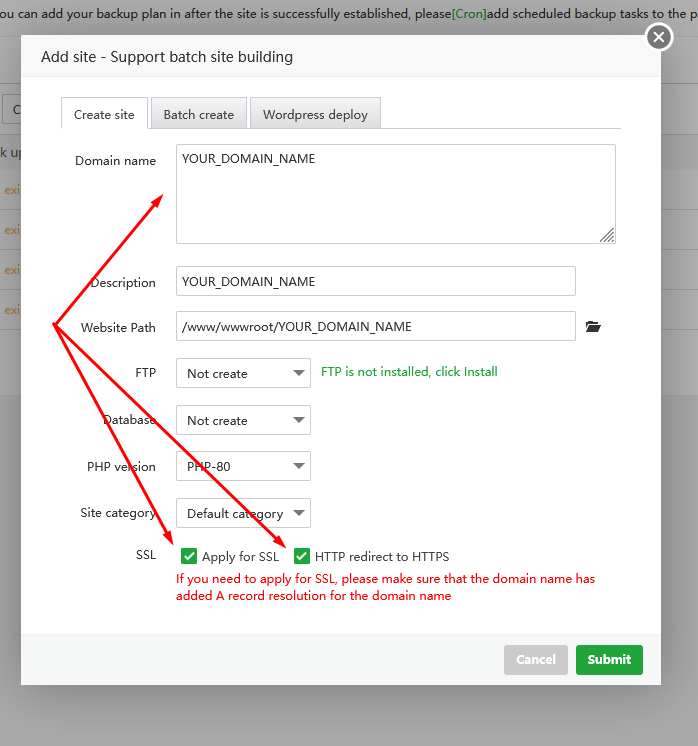Select the PHP version dropdown
This screenshot has width=698, height=746.
click(243, 466)
